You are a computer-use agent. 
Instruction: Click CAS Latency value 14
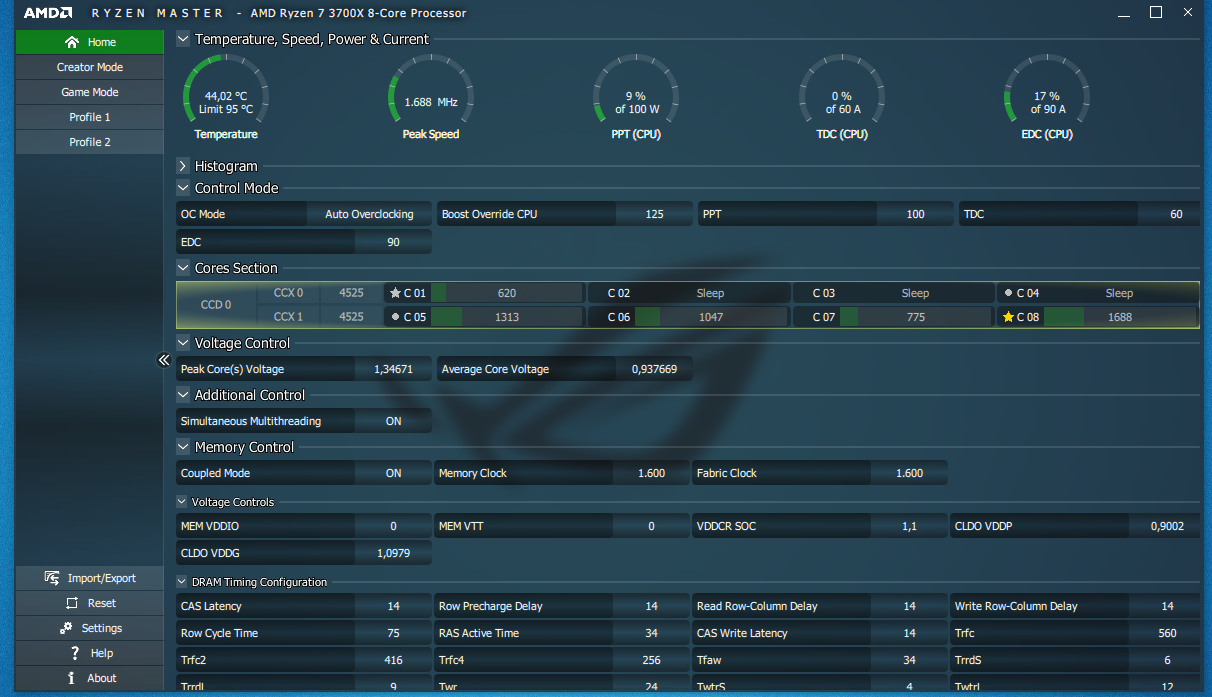[x=394, y=606]
